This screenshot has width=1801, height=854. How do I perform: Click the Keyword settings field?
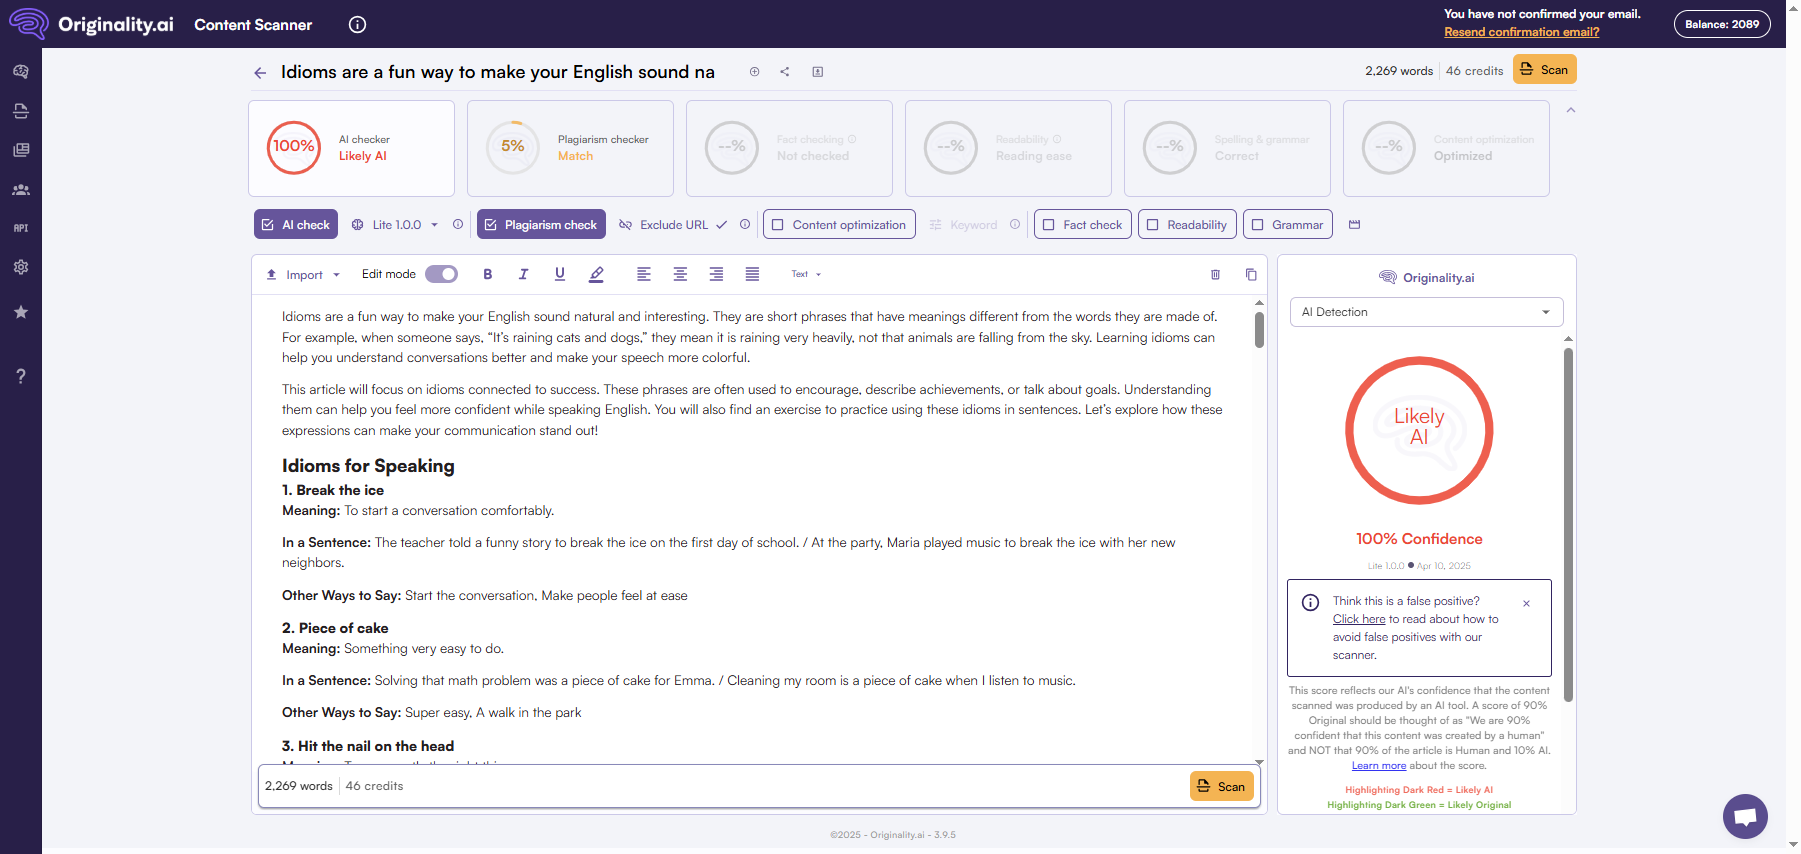pyautogui.click(x=964, y=225)
